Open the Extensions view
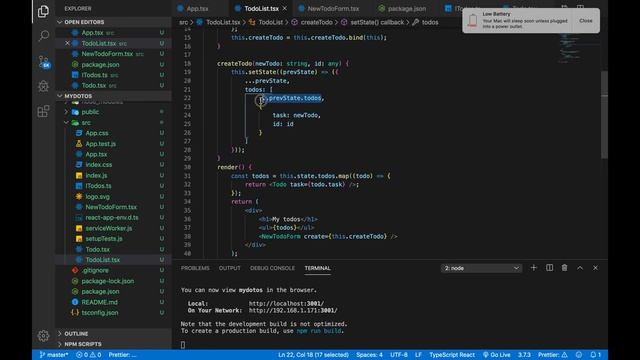 coord(43,111)
